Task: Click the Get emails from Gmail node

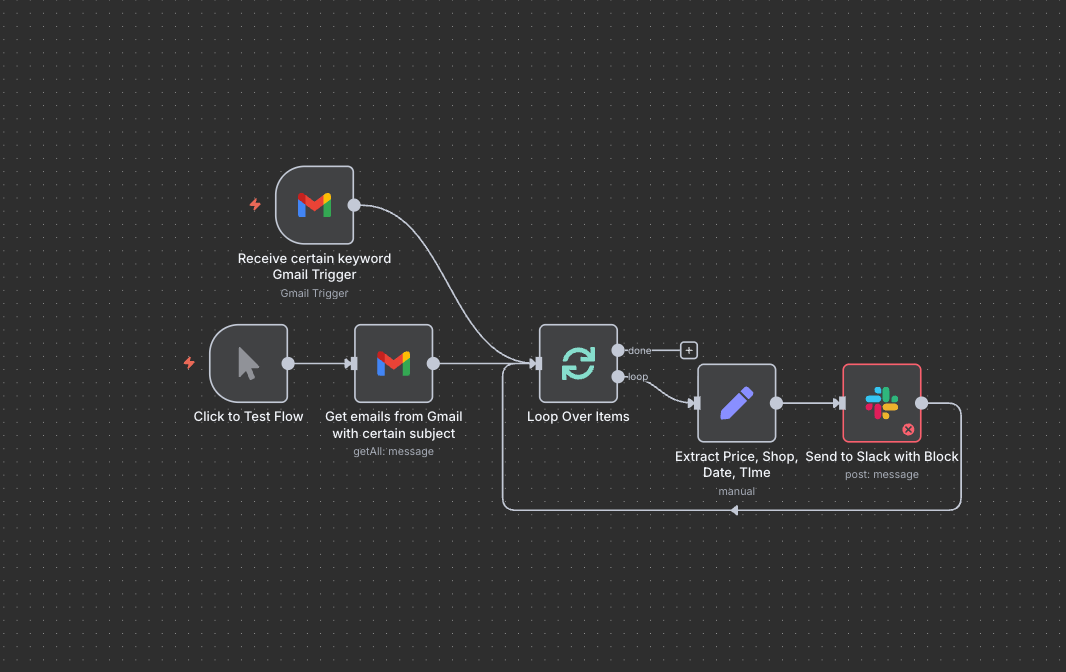Action: coord(393,364)
